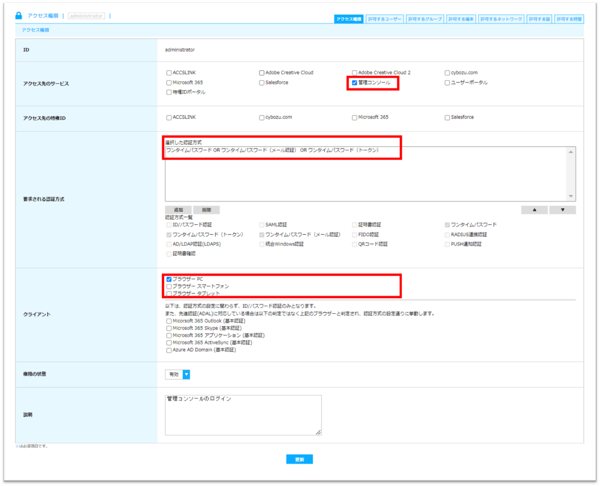Image resolution: width=600 pixels, height=486 pixels.
Task: Check Microsoft 365 in the アクセス先のサービス row
Action: tap(169, 83)
